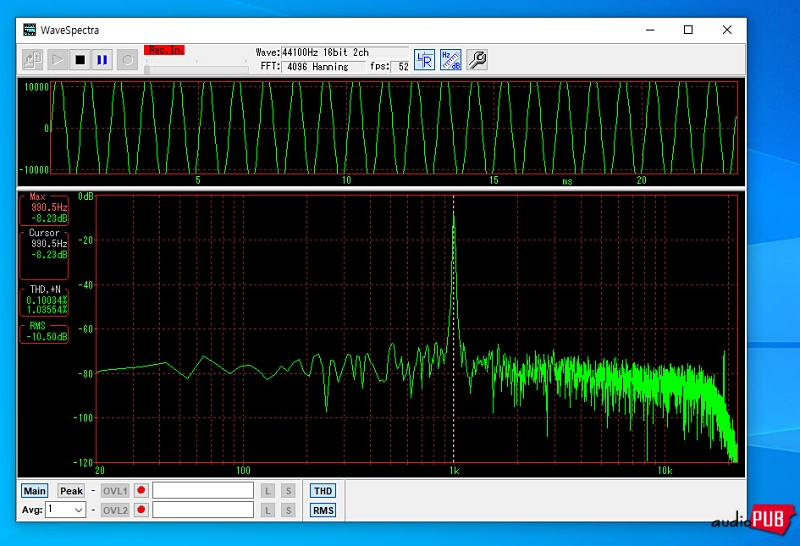
Task: Click the open file icon in the toolbar
Action: pyautogui.click(x=32, y=60)
